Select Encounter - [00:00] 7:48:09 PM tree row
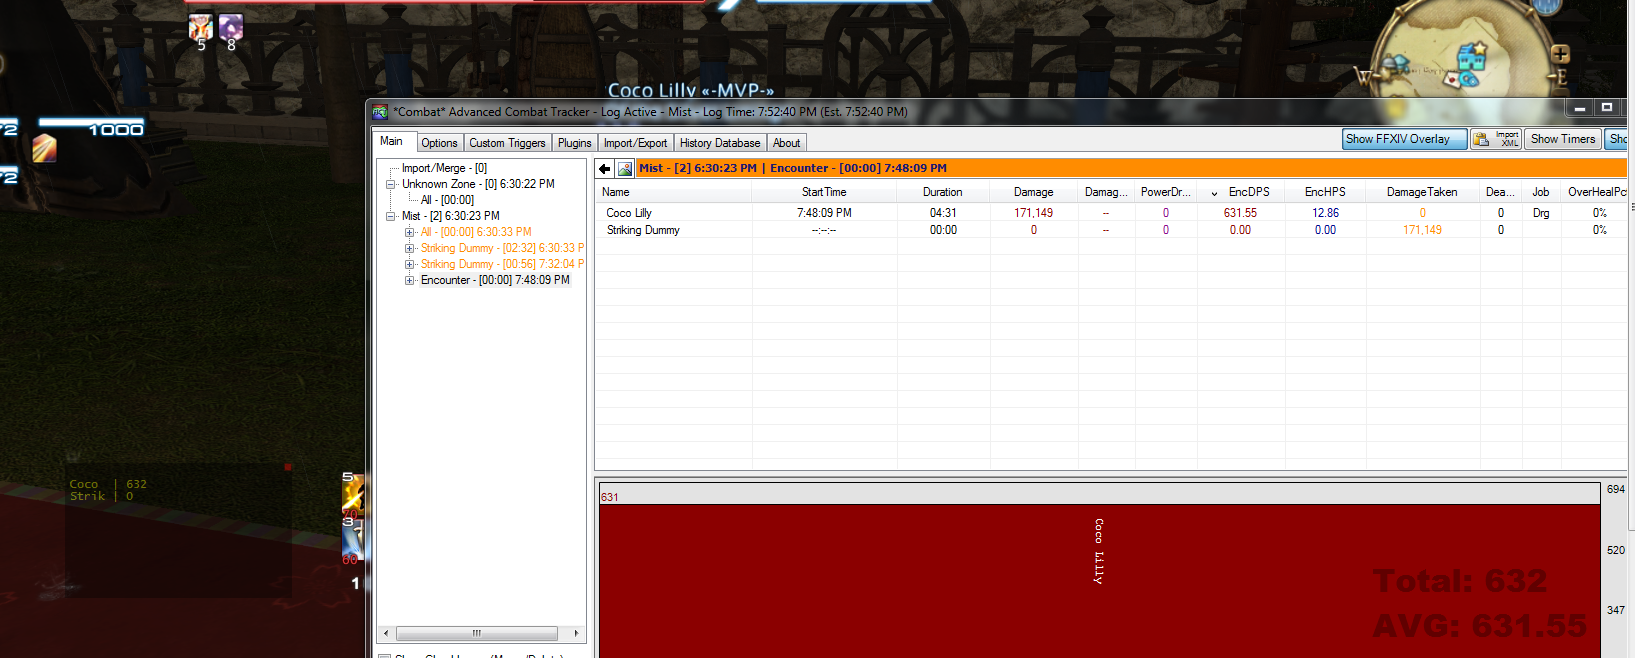Image resolution: width=1635 pixels, height=658 pixels. [x=495, y=280]
